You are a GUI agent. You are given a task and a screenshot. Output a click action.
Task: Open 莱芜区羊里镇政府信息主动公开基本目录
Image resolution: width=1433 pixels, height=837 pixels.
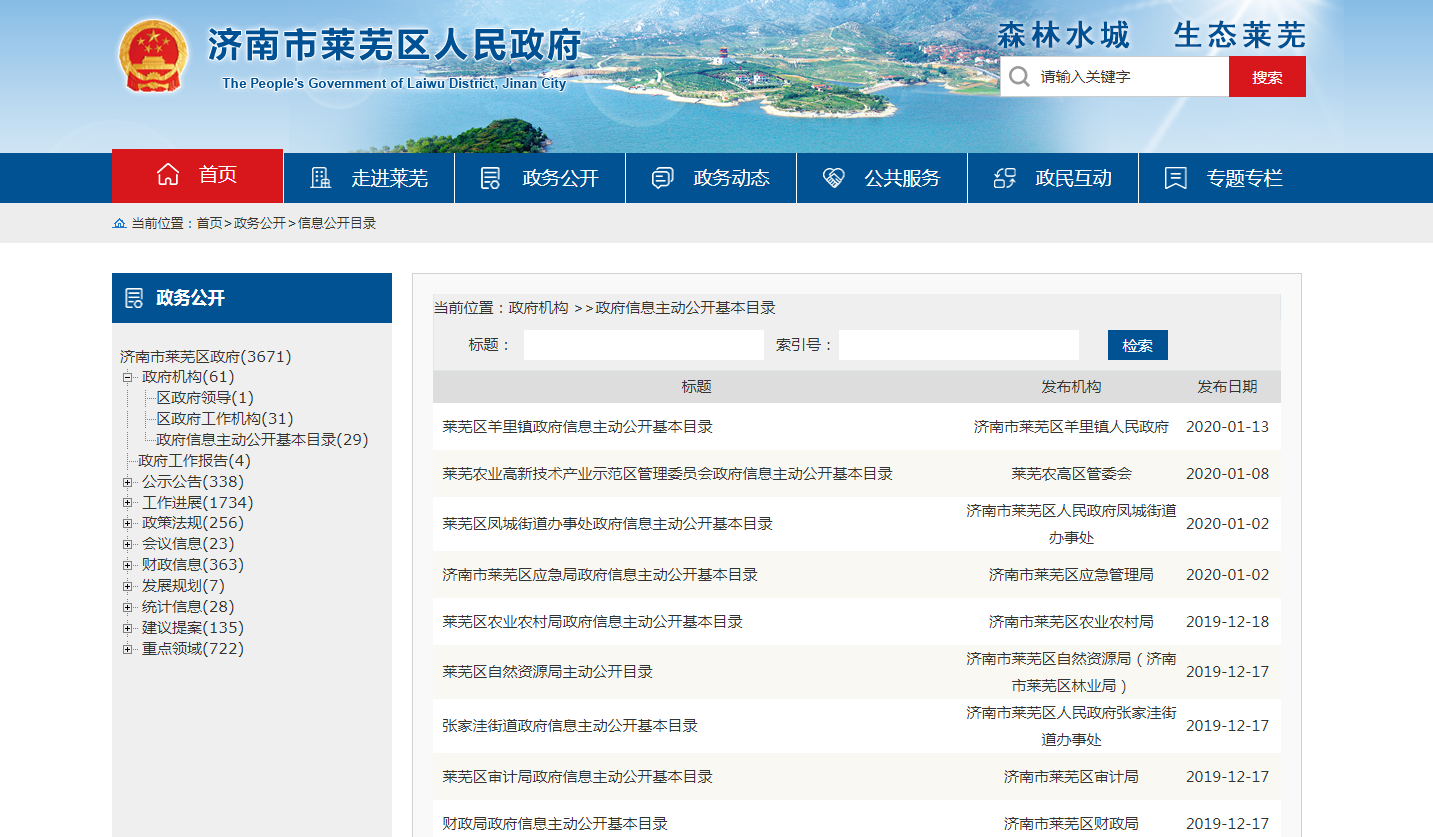pyautogui.click(x=578, y=426)
